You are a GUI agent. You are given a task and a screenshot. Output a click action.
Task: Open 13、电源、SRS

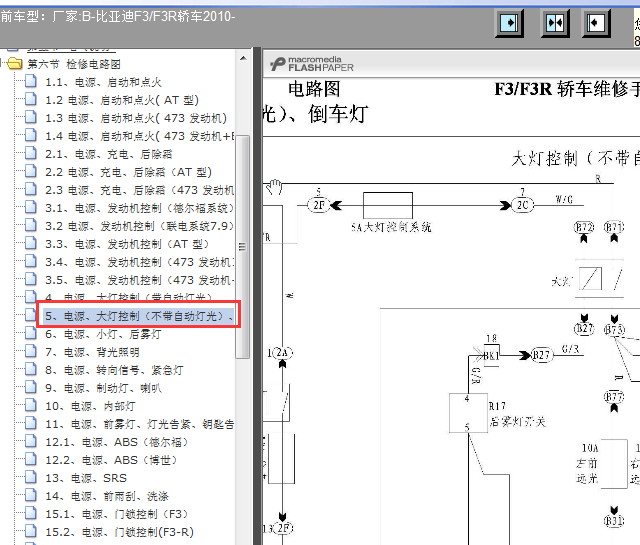86,478
